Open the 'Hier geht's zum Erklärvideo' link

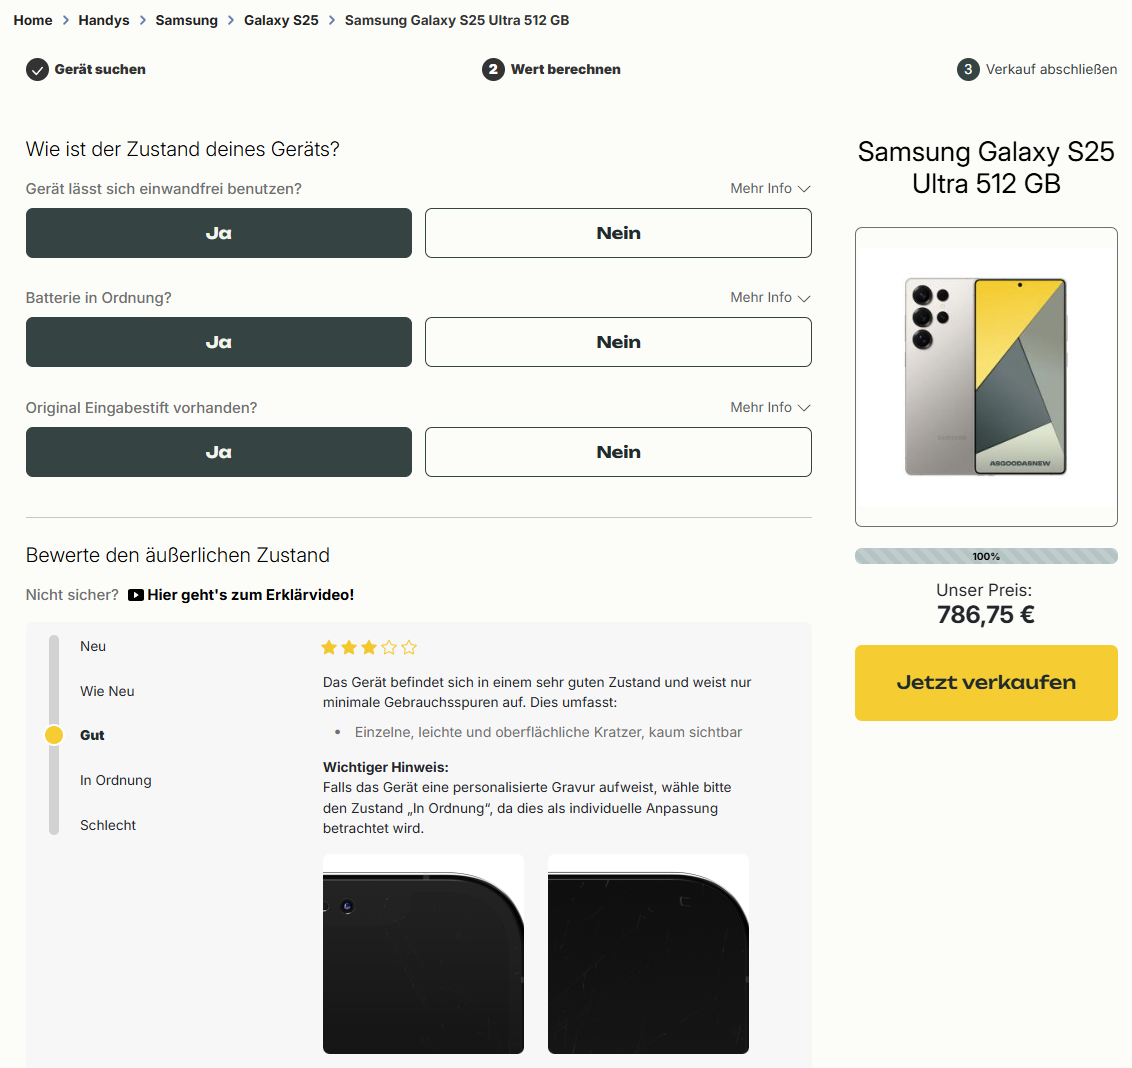(x=250, y=595)
